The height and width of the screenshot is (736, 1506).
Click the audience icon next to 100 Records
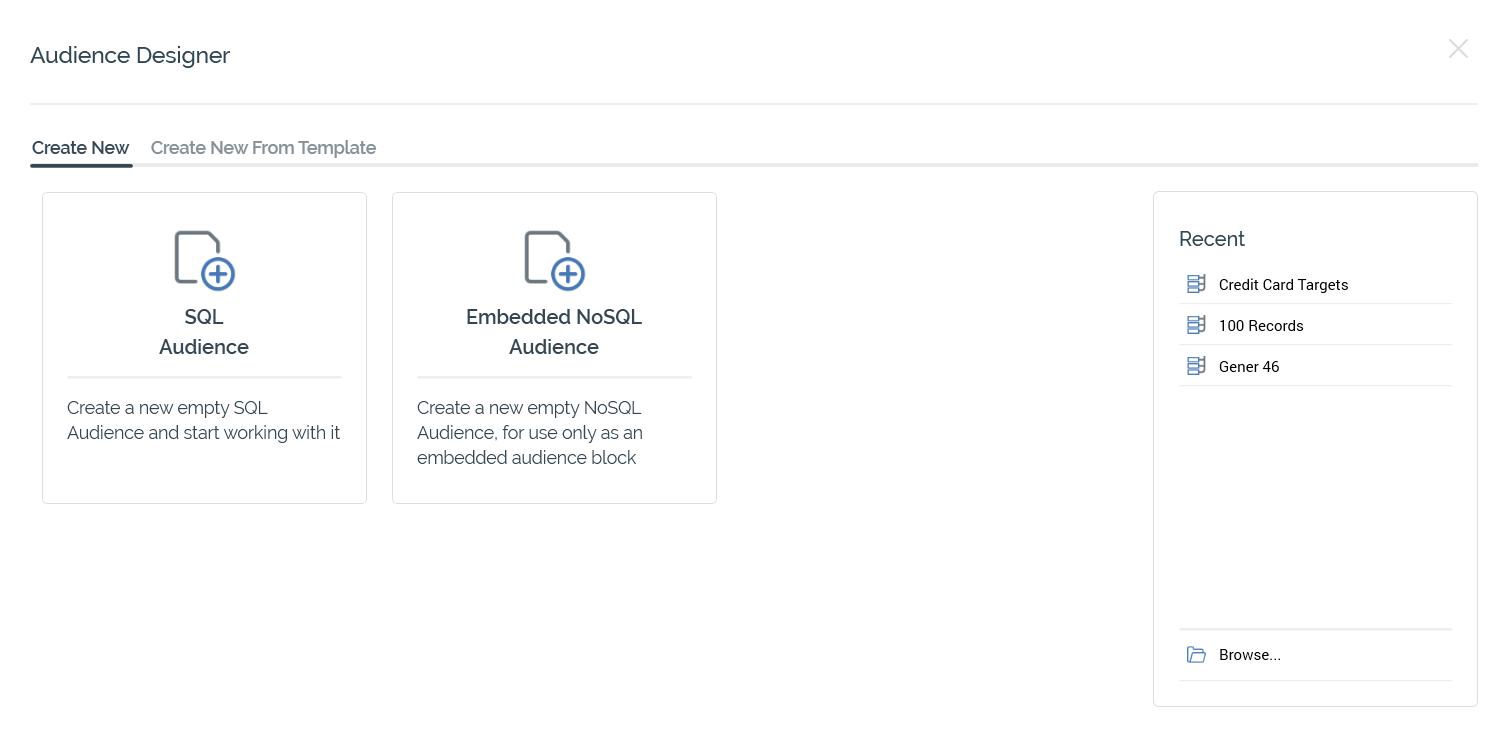[x=1196, y=326]
